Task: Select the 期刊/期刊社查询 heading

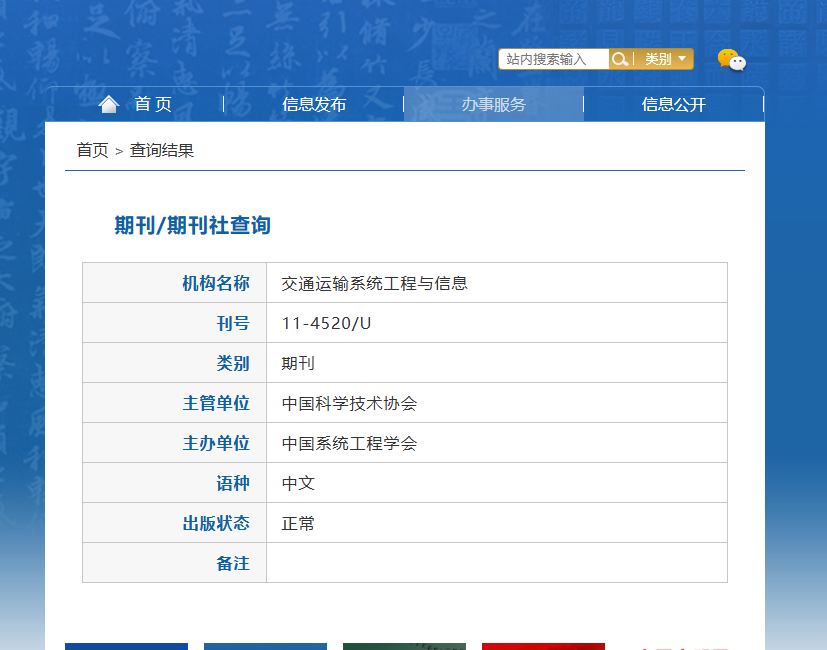Action: click(193, 225)
